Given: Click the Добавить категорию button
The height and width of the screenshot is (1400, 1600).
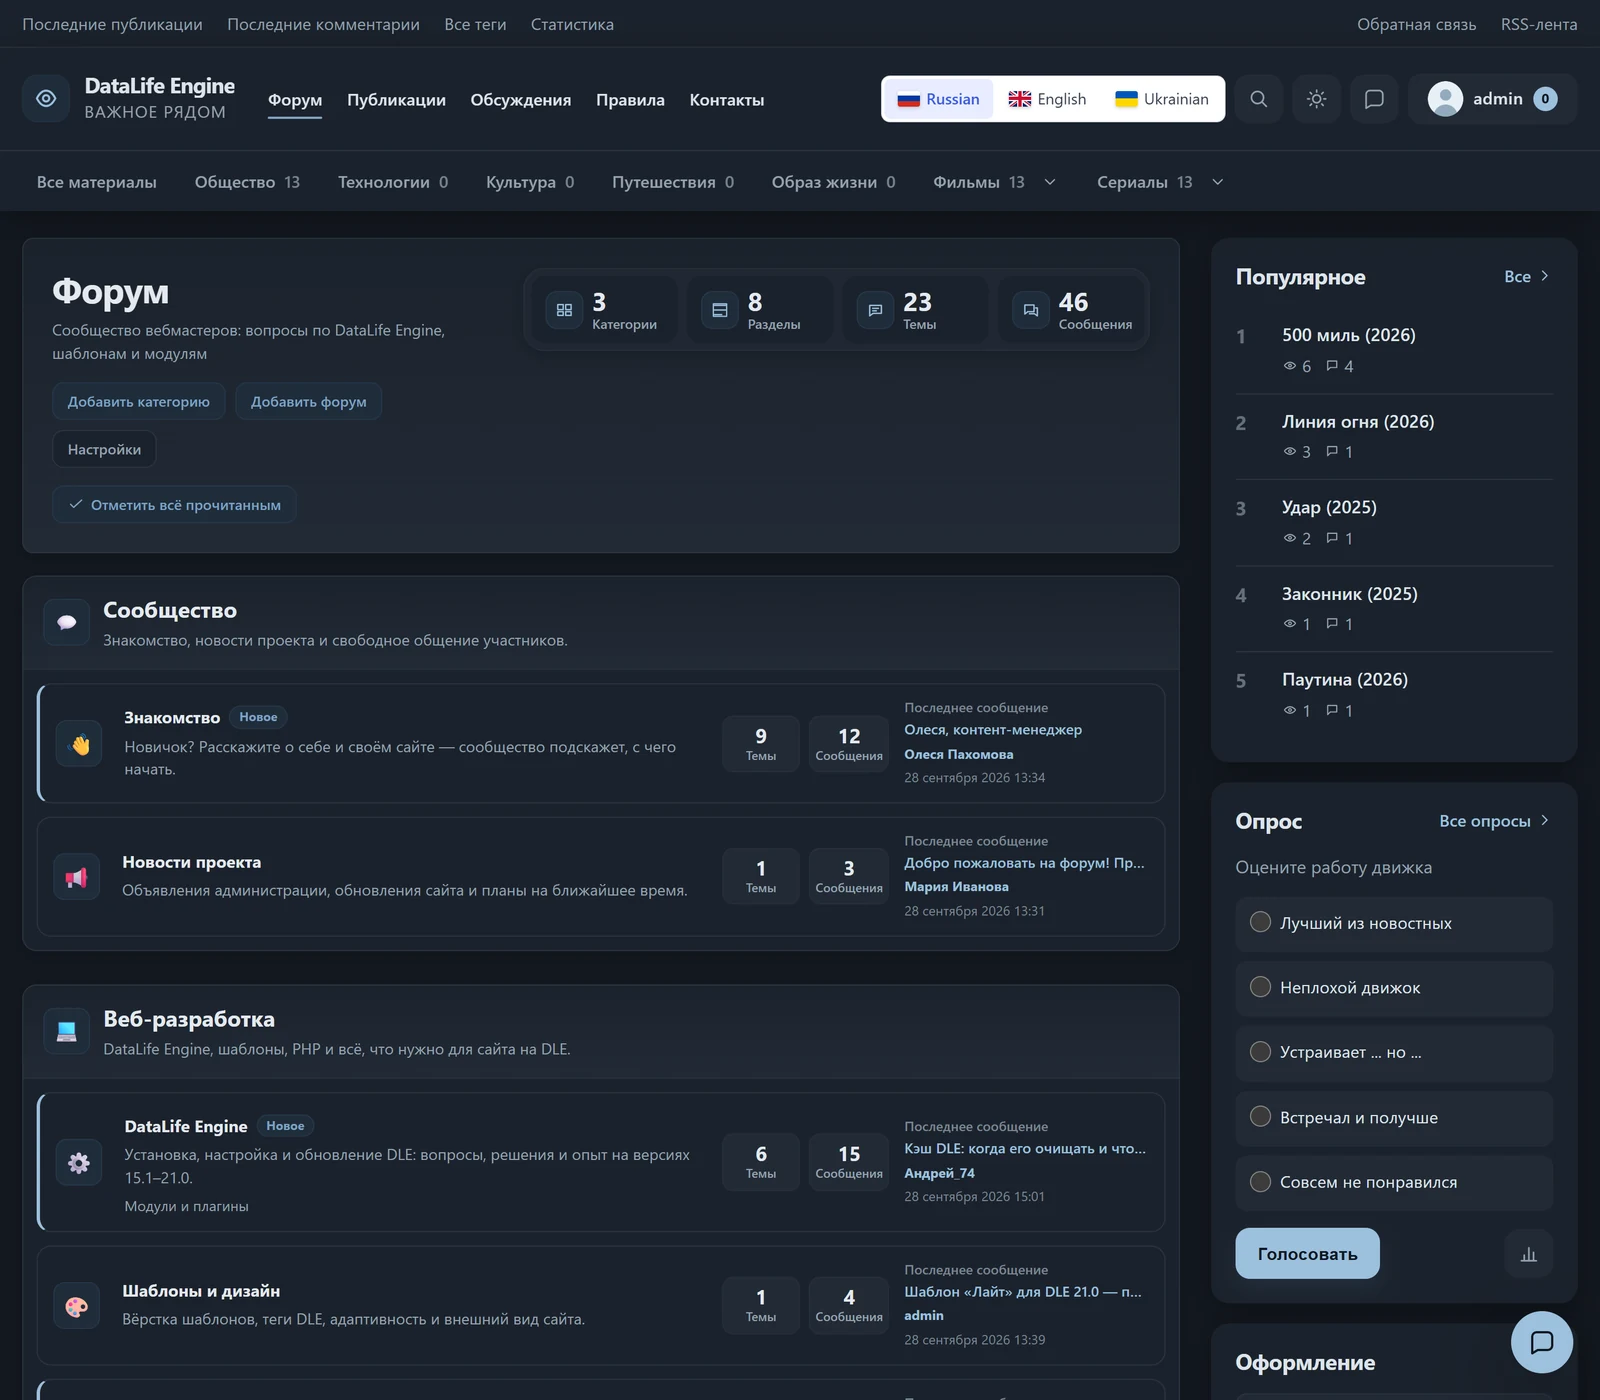Looking at the screenshot, I should [x=139, y=401].
